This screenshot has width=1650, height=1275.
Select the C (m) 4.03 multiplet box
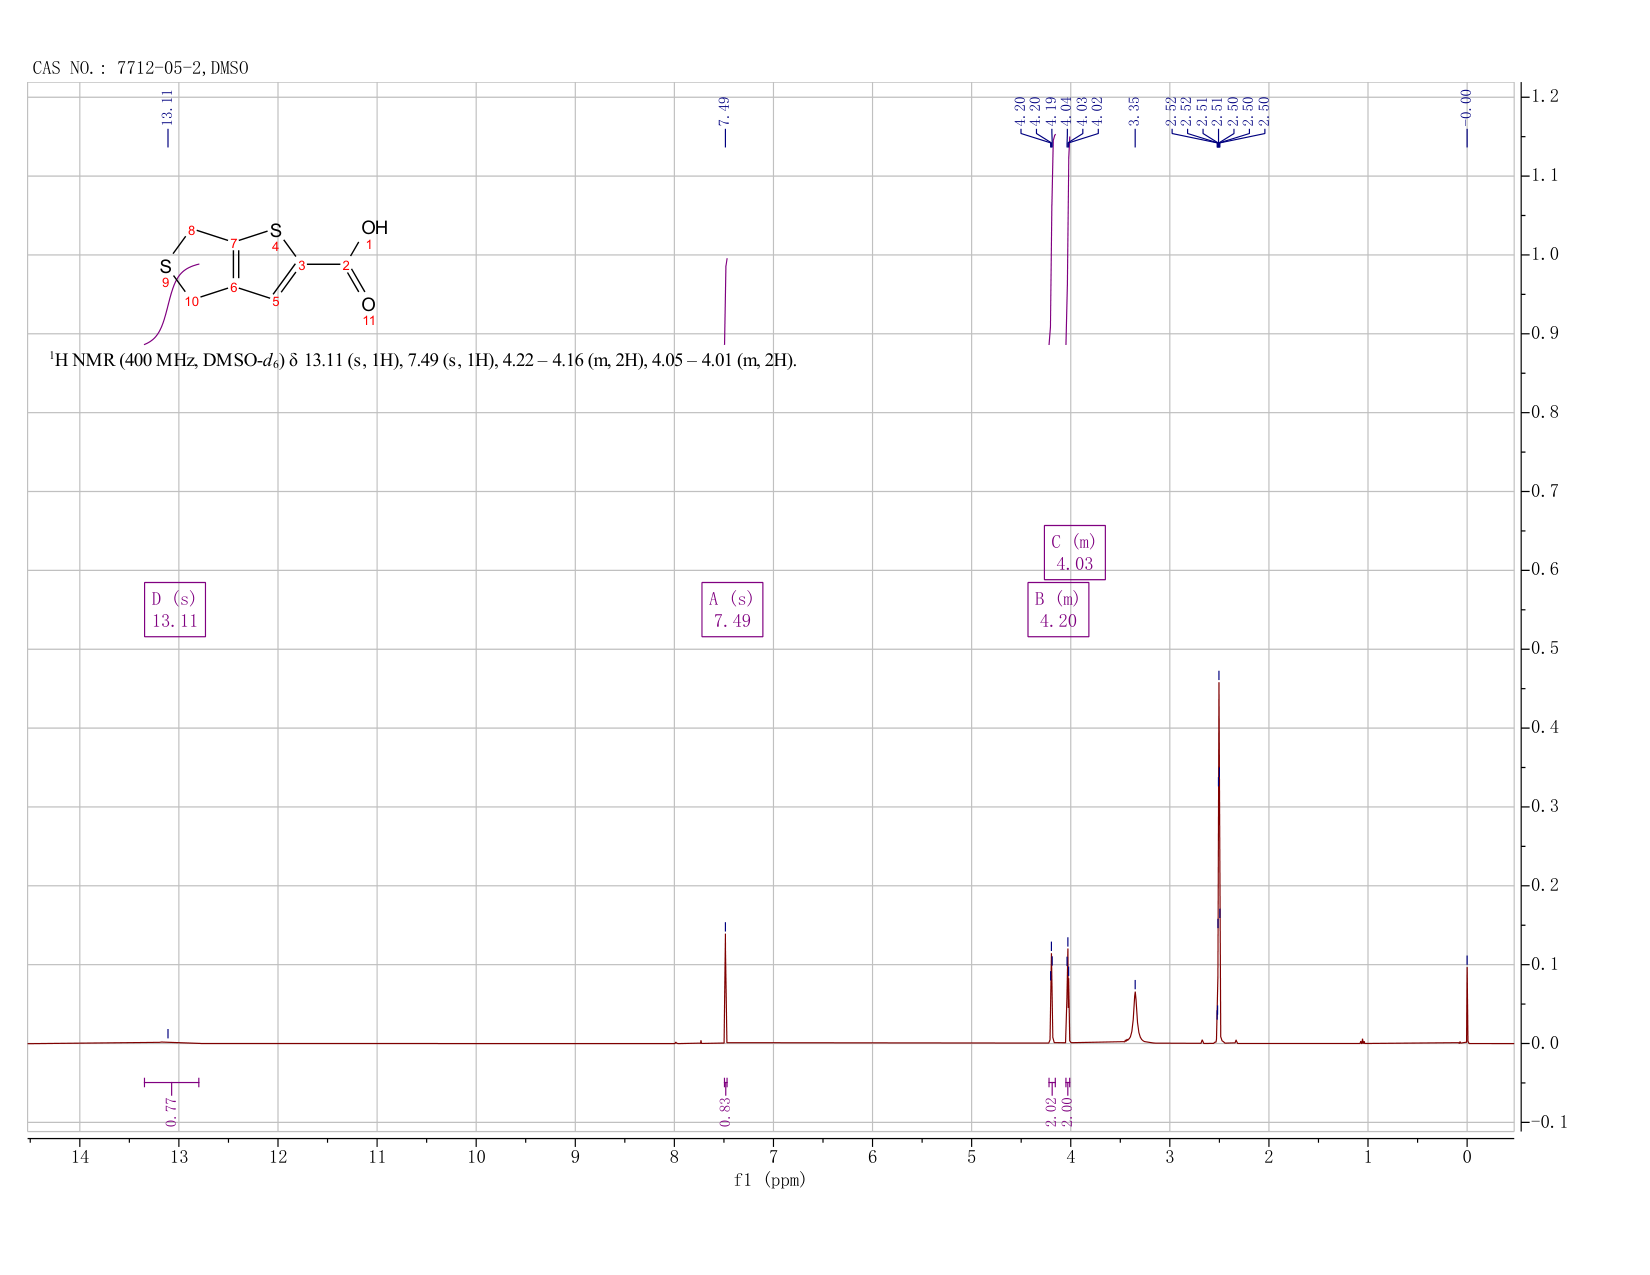[1075, 553]
